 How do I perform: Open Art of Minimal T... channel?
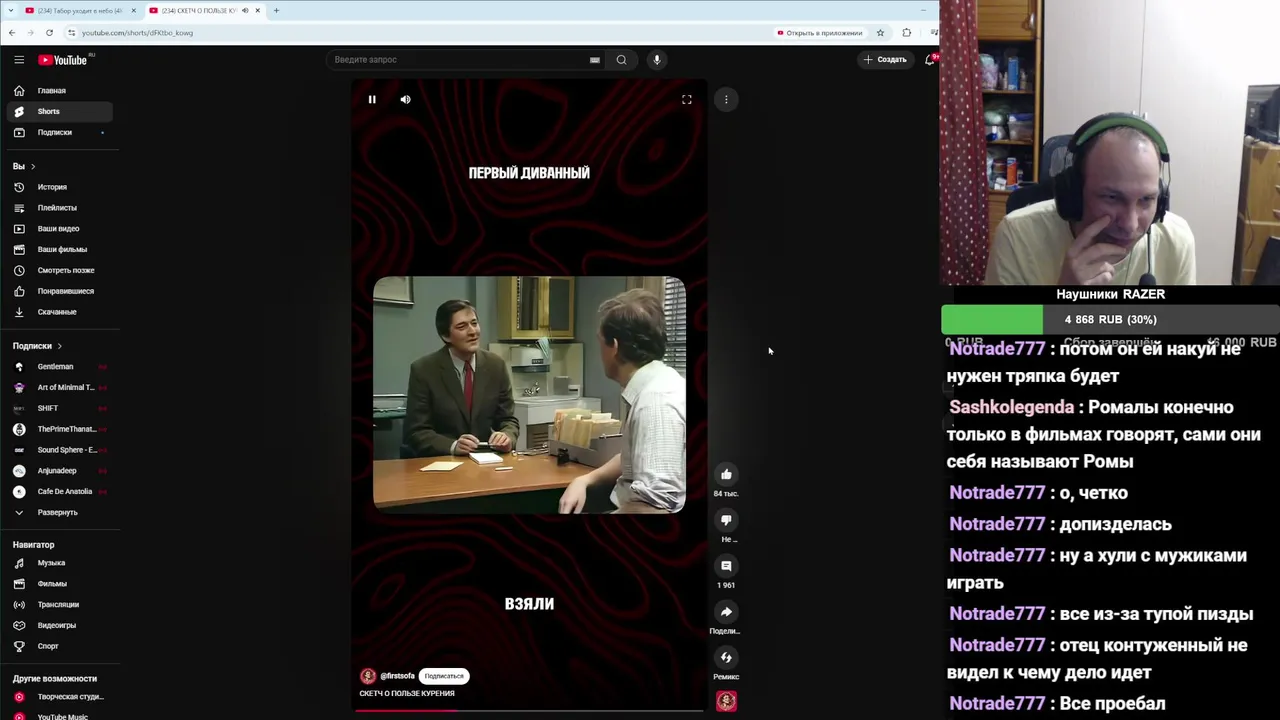(60, 387)
